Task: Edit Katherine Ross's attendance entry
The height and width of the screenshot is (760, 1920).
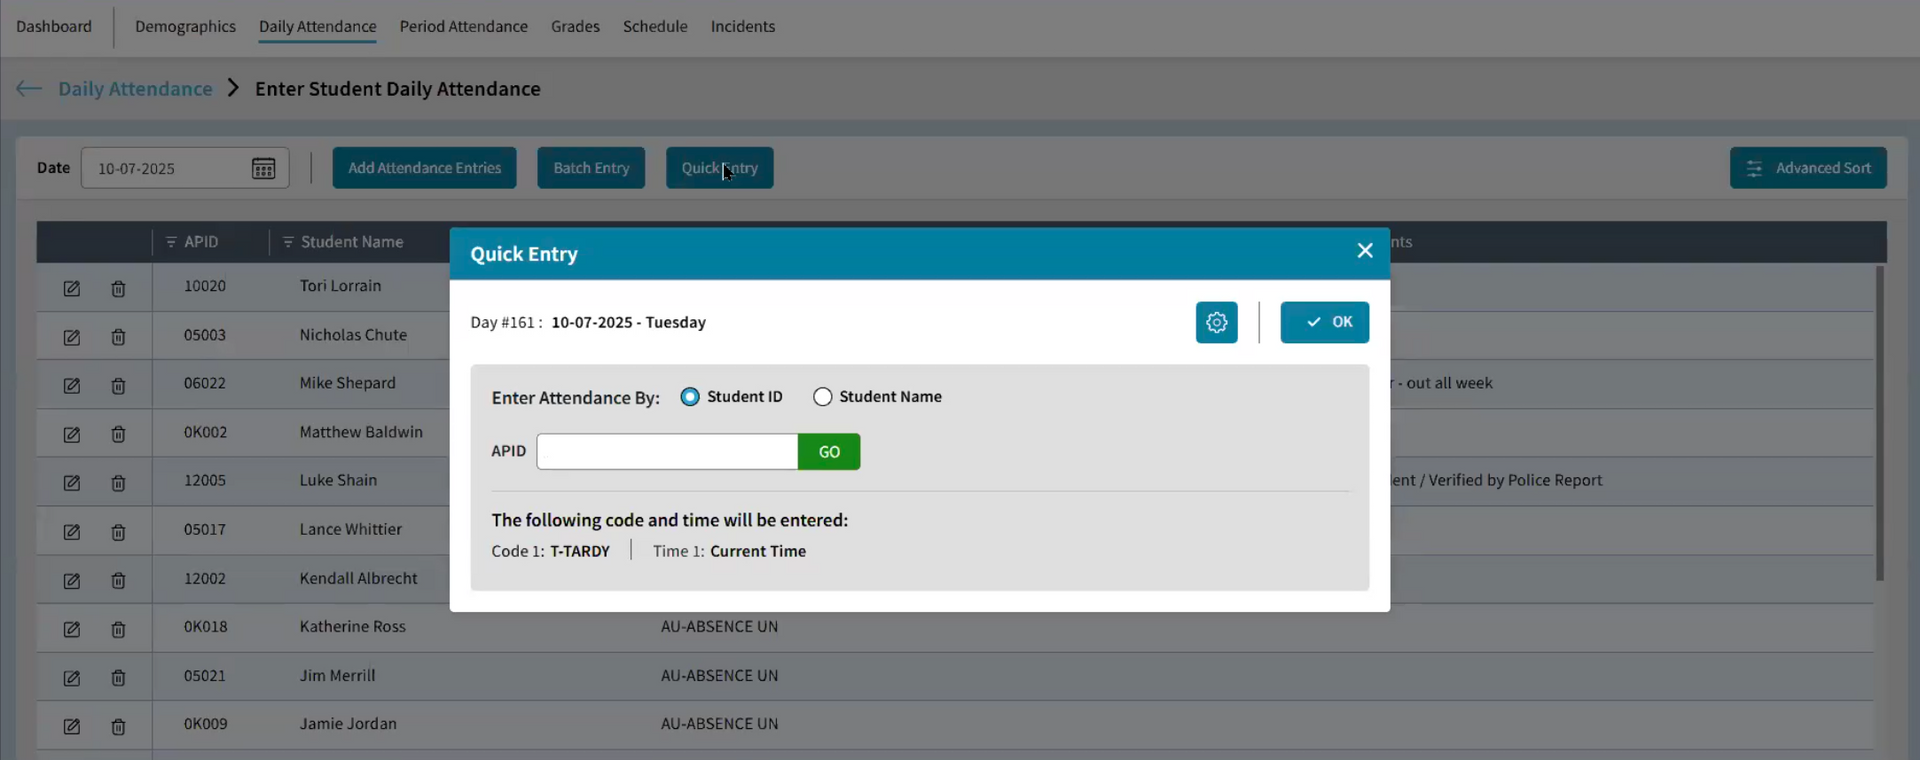Action: click(x=71, y=630)
